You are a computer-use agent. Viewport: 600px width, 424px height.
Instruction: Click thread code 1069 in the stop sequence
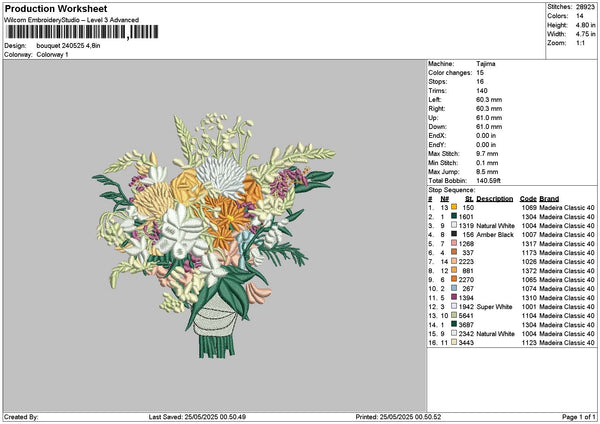pos(529,208)
